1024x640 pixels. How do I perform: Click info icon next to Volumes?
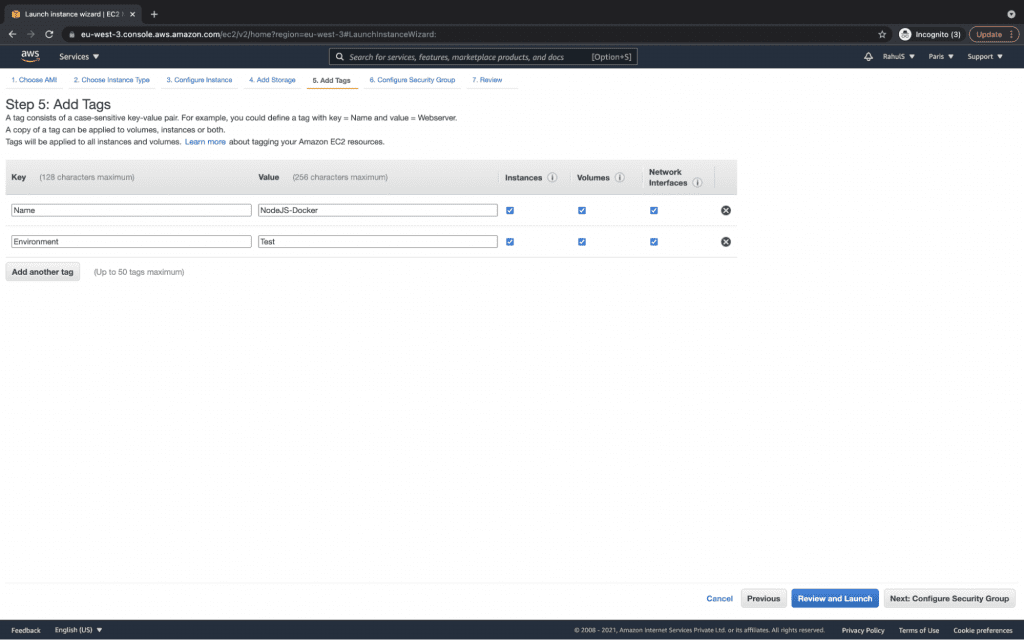(x=620, y=178)
